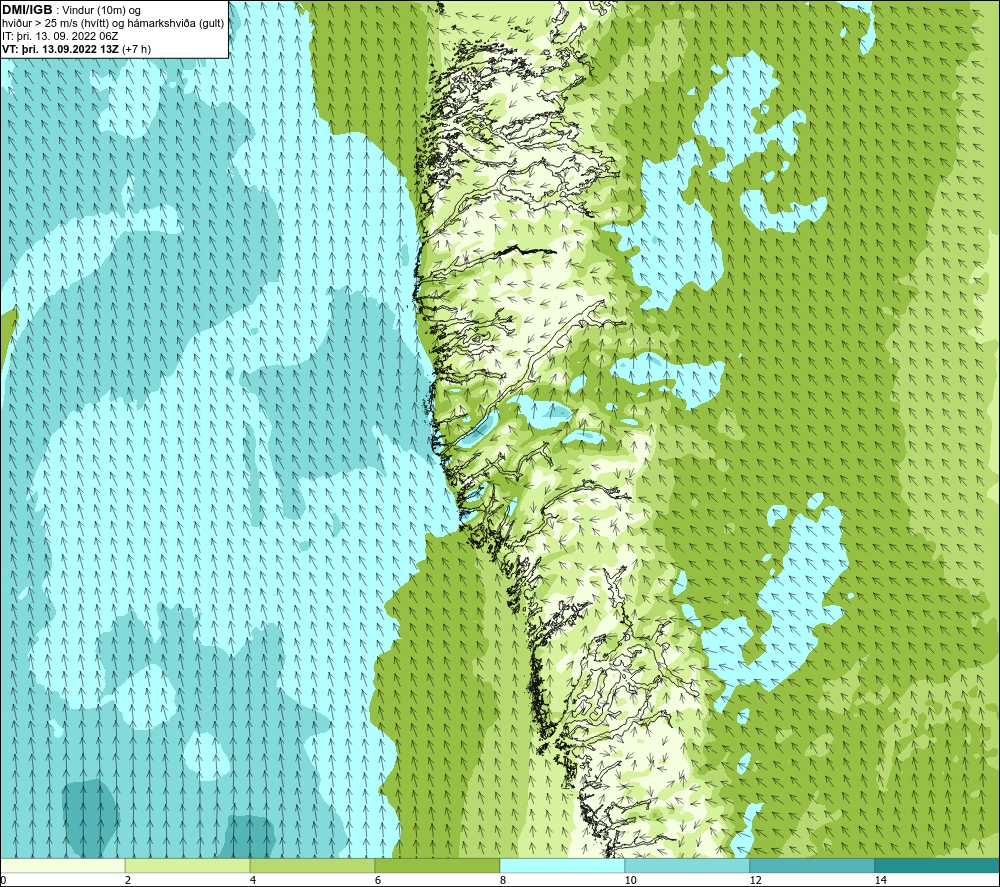Image resolution: width=1000 pixels, height=887 pixels.
Task: Click the 'VT: þri. 13.09.2022 13Z (+7 h)' line
Action: coord(77,49)
